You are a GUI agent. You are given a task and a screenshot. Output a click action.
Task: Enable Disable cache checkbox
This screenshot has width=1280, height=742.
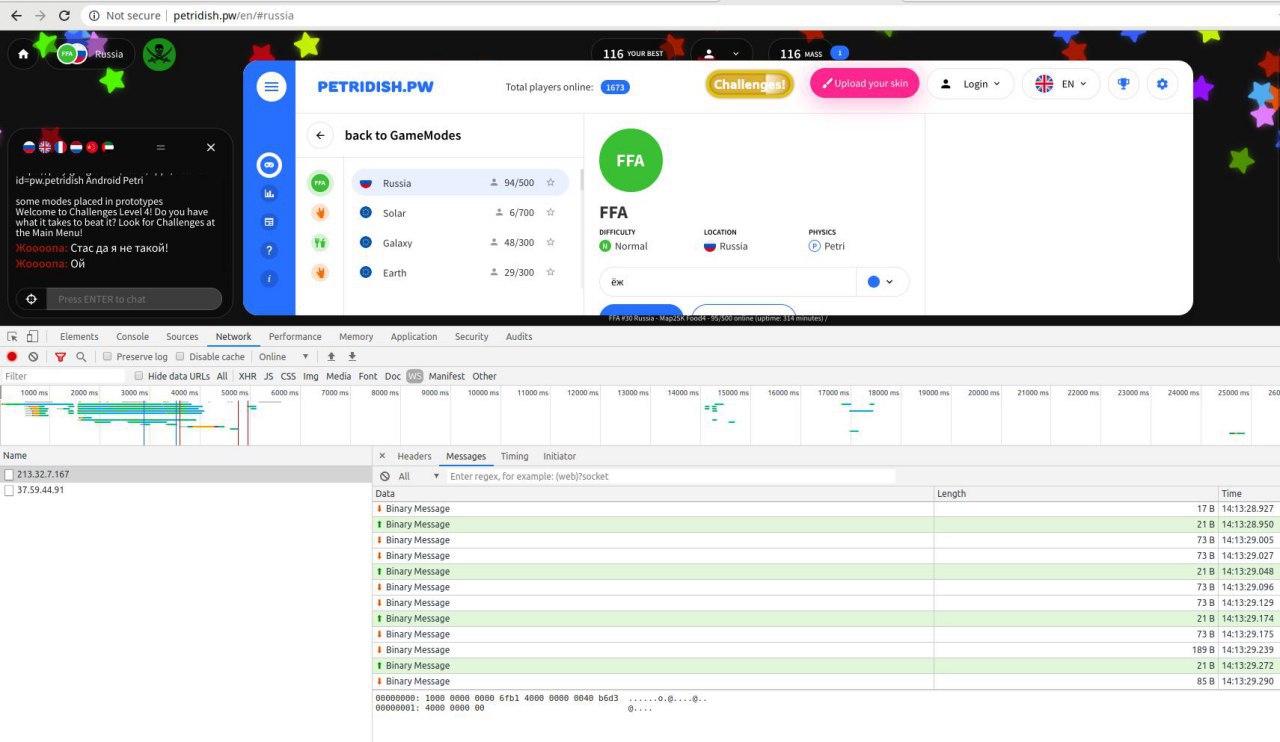[x=180, y=357]
